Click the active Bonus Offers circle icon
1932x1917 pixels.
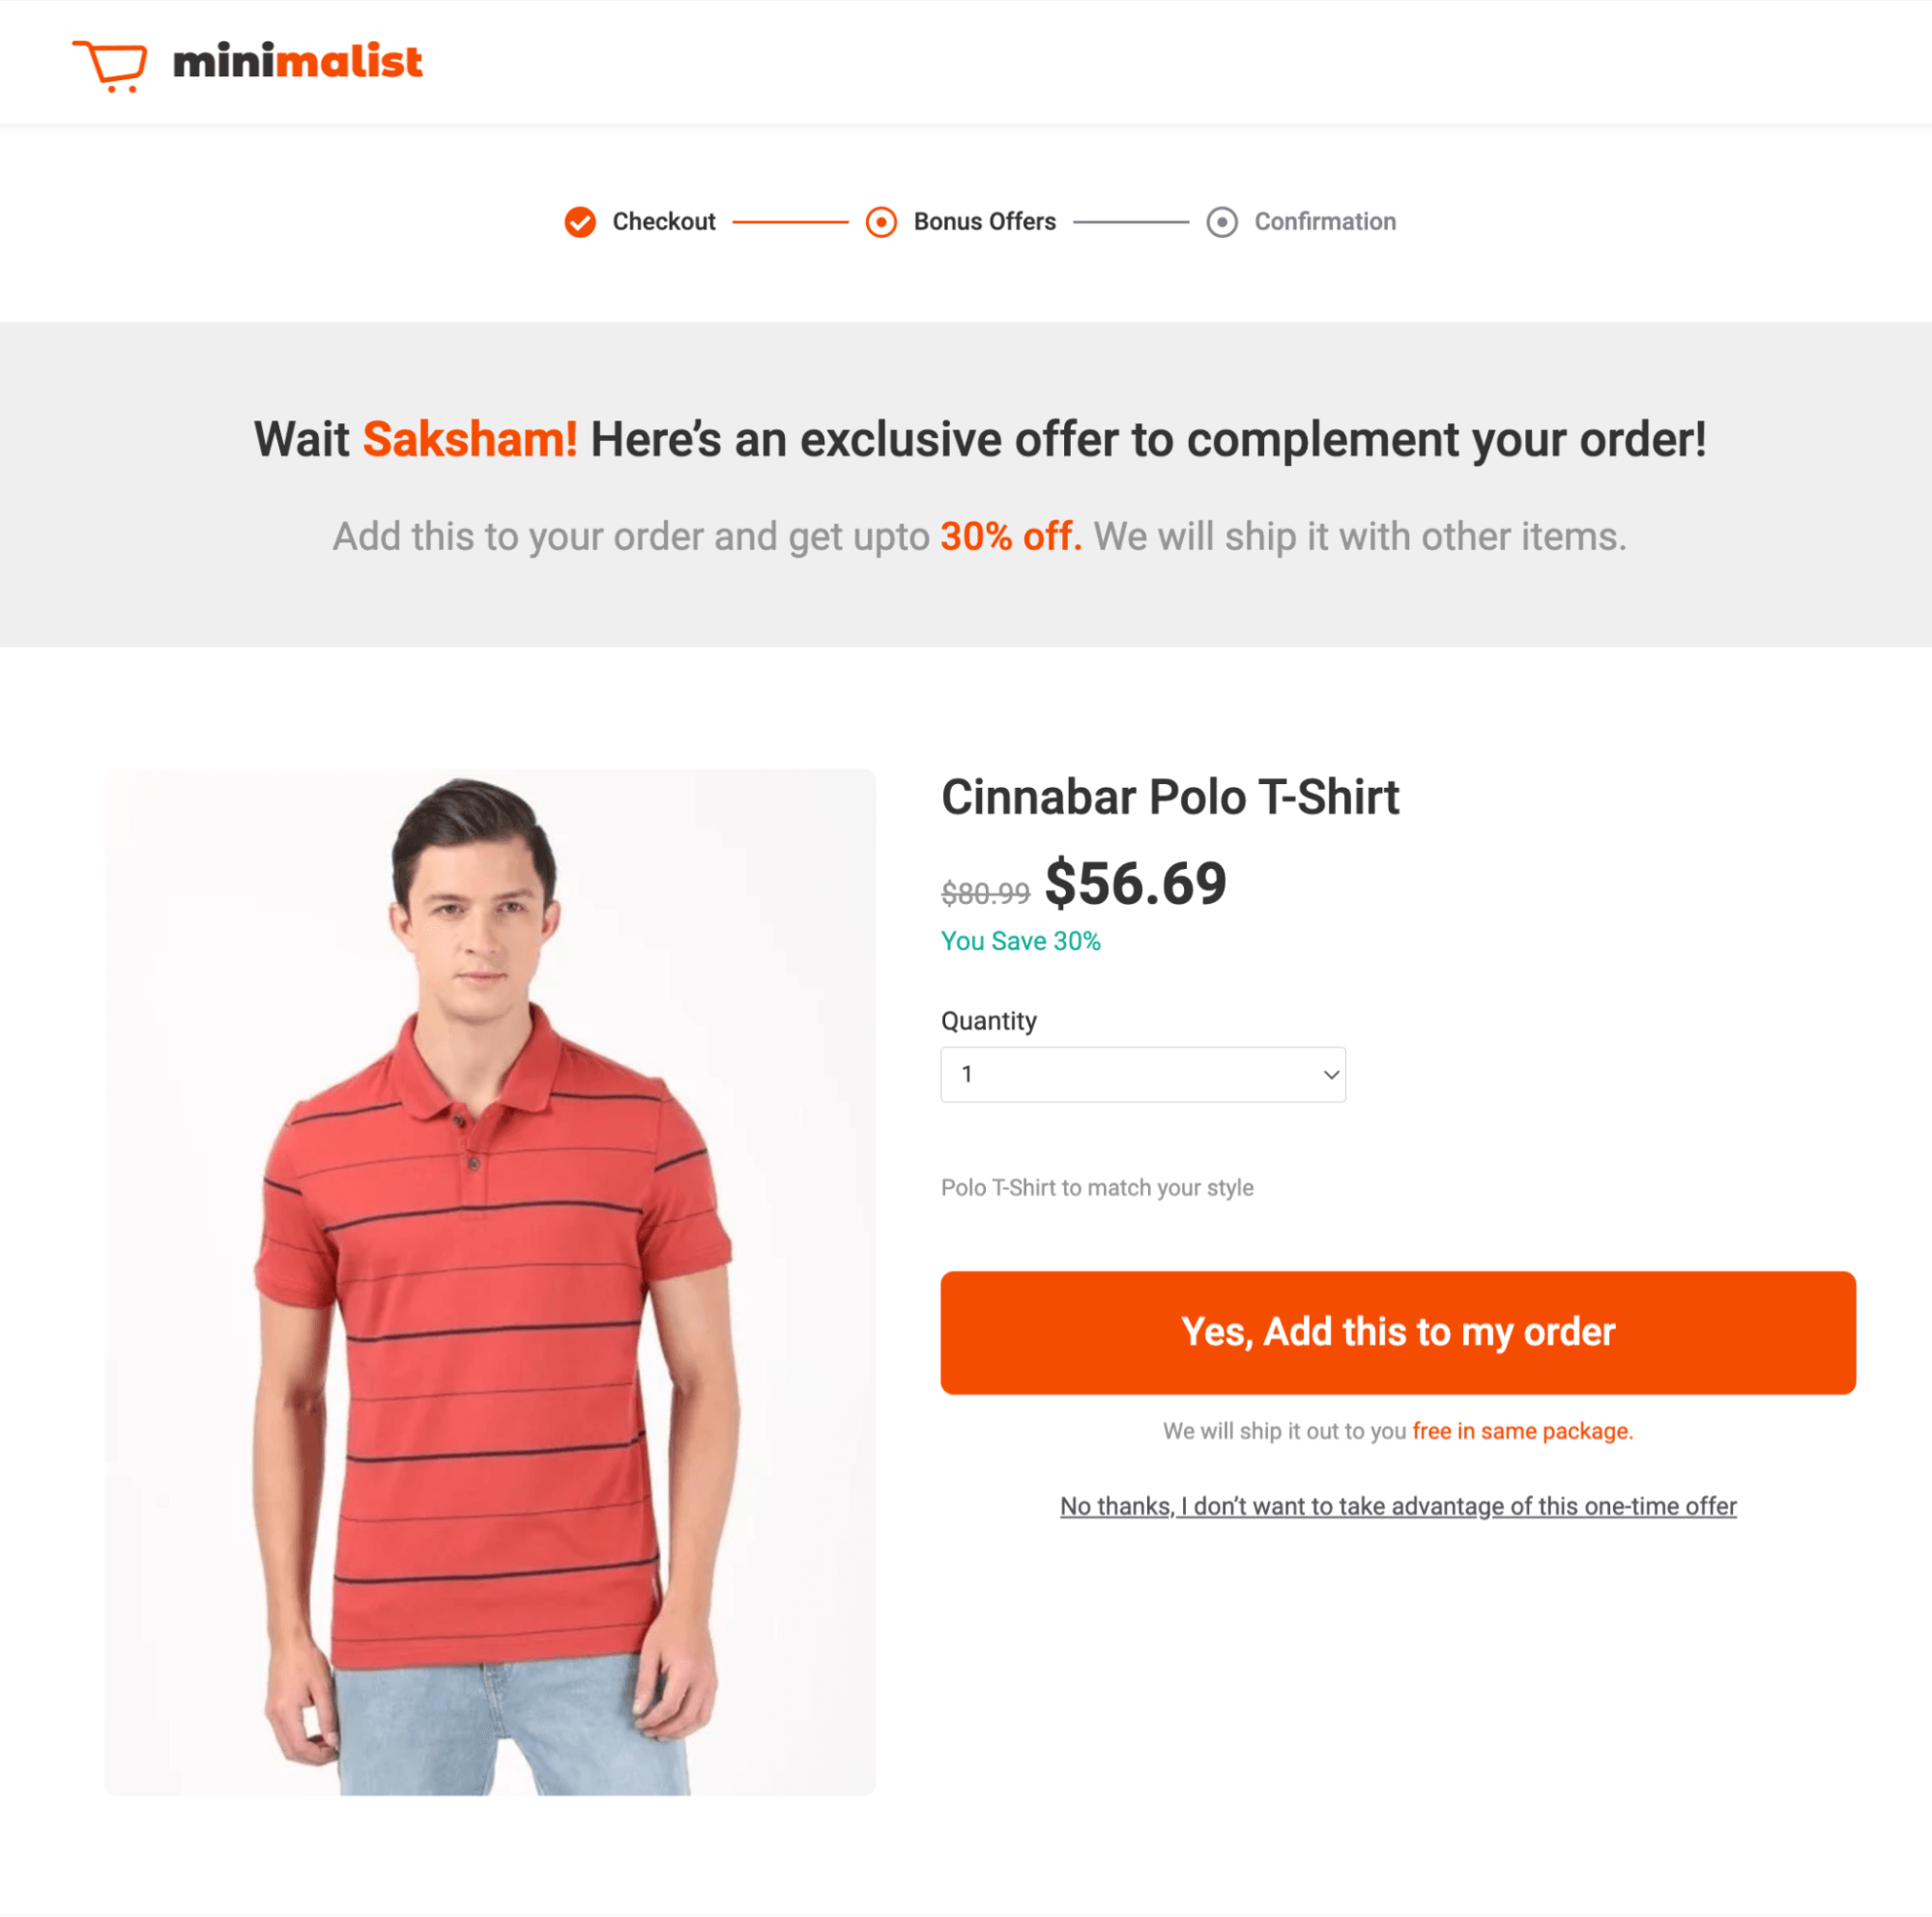coord(882,221)
